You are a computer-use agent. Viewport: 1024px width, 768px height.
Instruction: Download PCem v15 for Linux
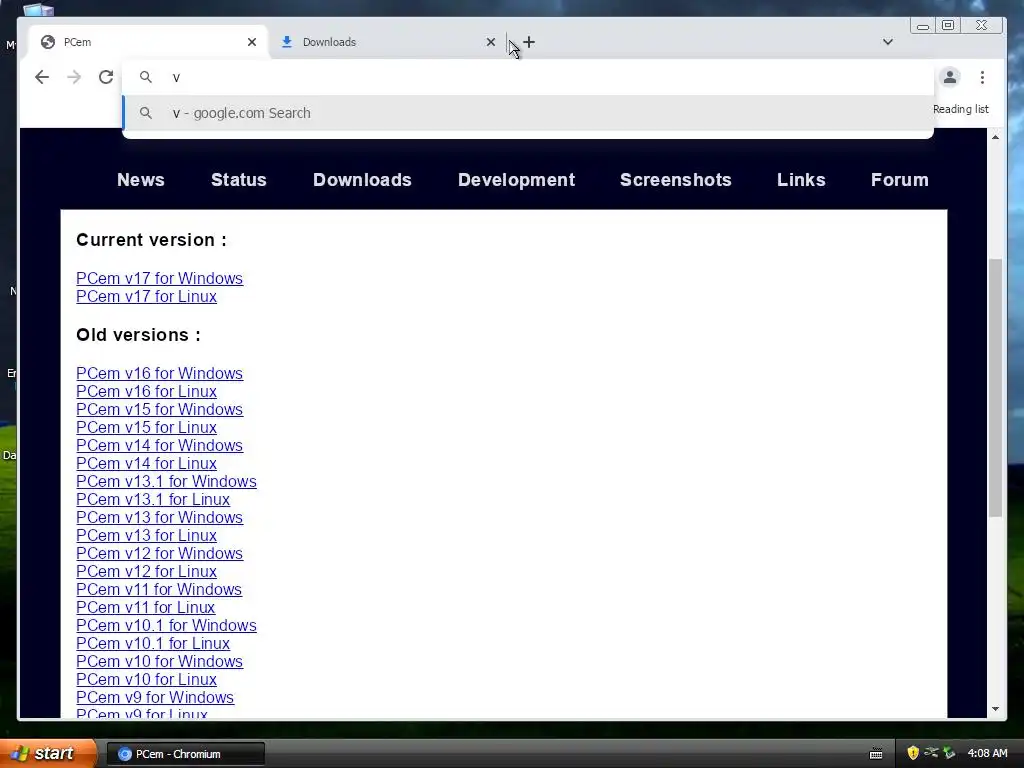(x=146, y=427)
